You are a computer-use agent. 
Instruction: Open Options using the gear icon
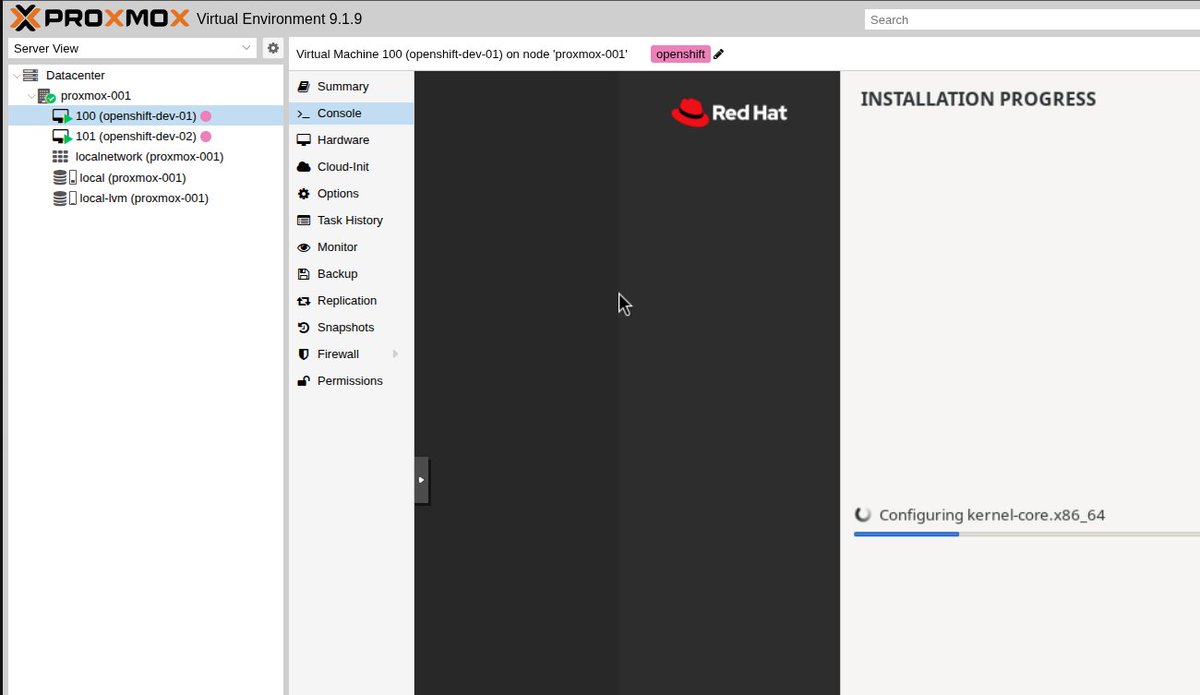(x=303, y=193)
